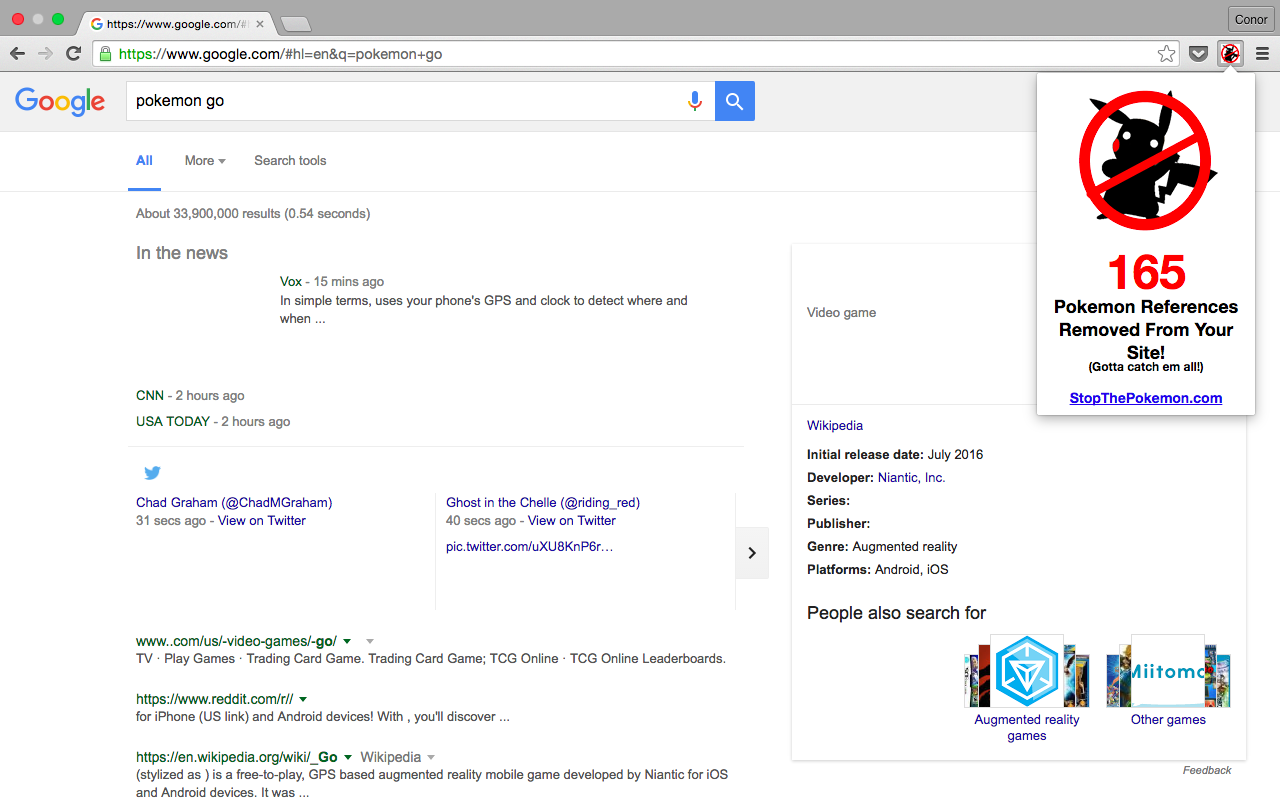
Task: Click the 'People also search for' heading
Action: pyautogui.click(x=897, y=613)
